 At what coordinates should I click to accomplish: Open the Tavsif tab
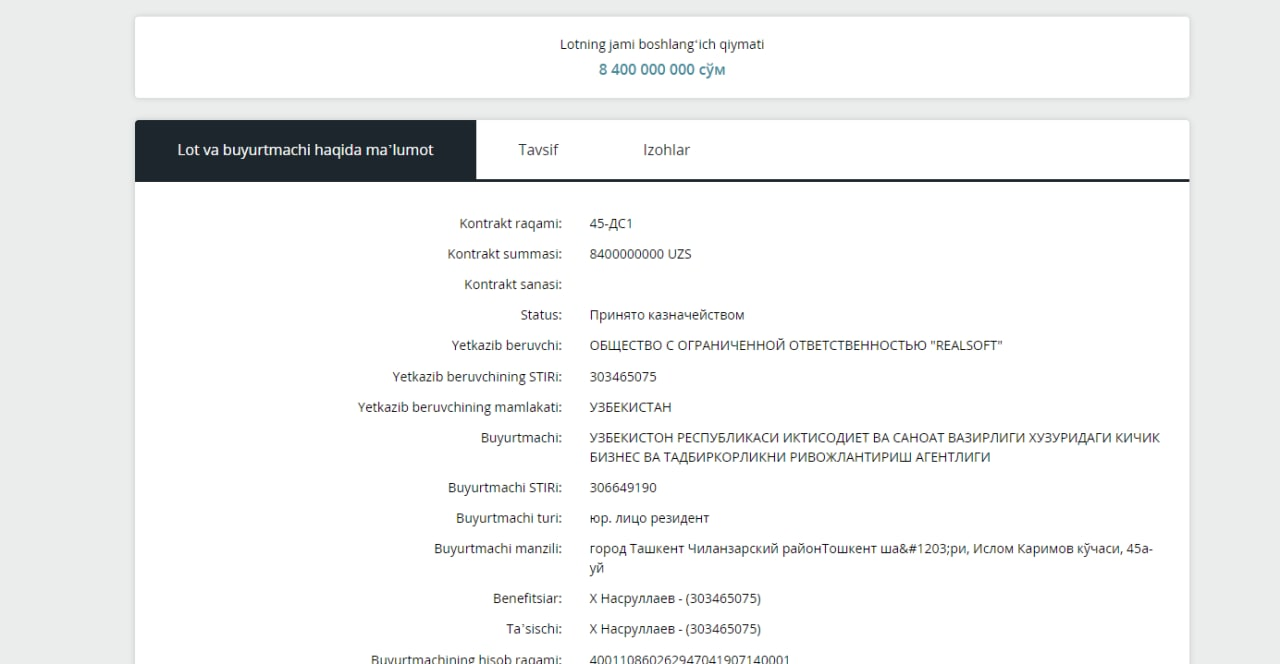pyautogui.click(x=537, y=150)
